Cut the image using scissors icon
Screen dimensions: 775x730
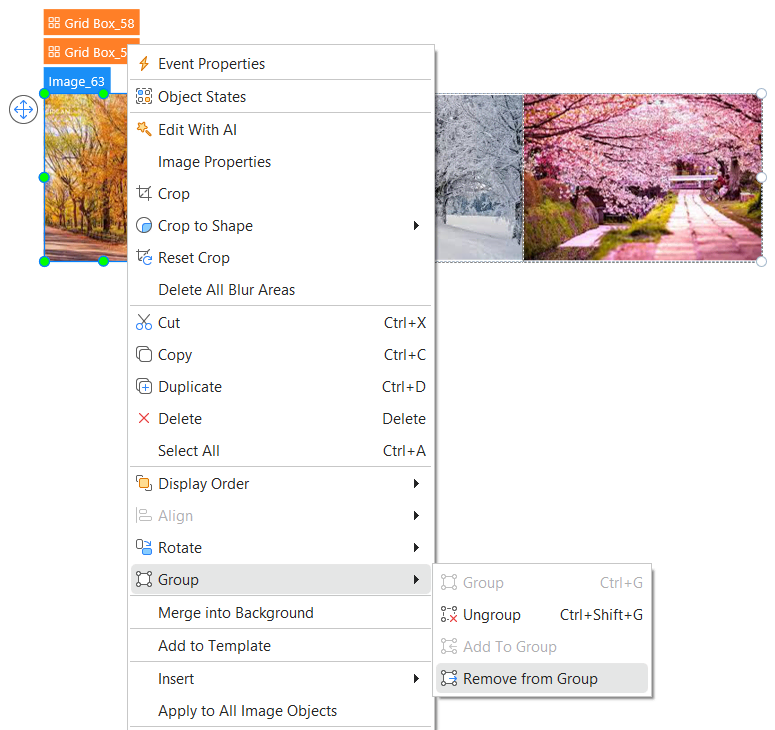(144, 323)
